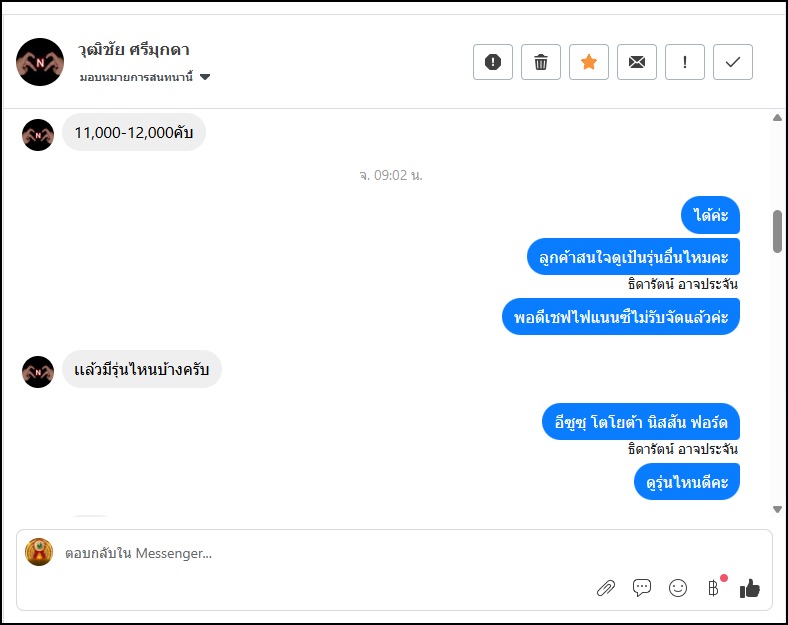The width and height of the screenshot is (788, 625).
Task: Mark conversation done with checkmark button
Action: [x=733, y=62]
